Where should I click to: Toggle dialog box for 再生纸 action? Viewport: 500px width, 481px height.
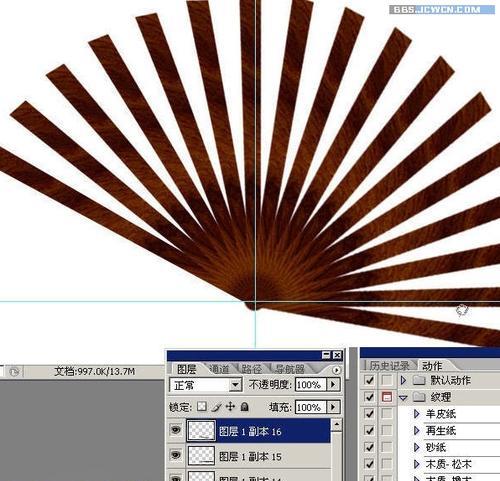[x=387, y=430]
